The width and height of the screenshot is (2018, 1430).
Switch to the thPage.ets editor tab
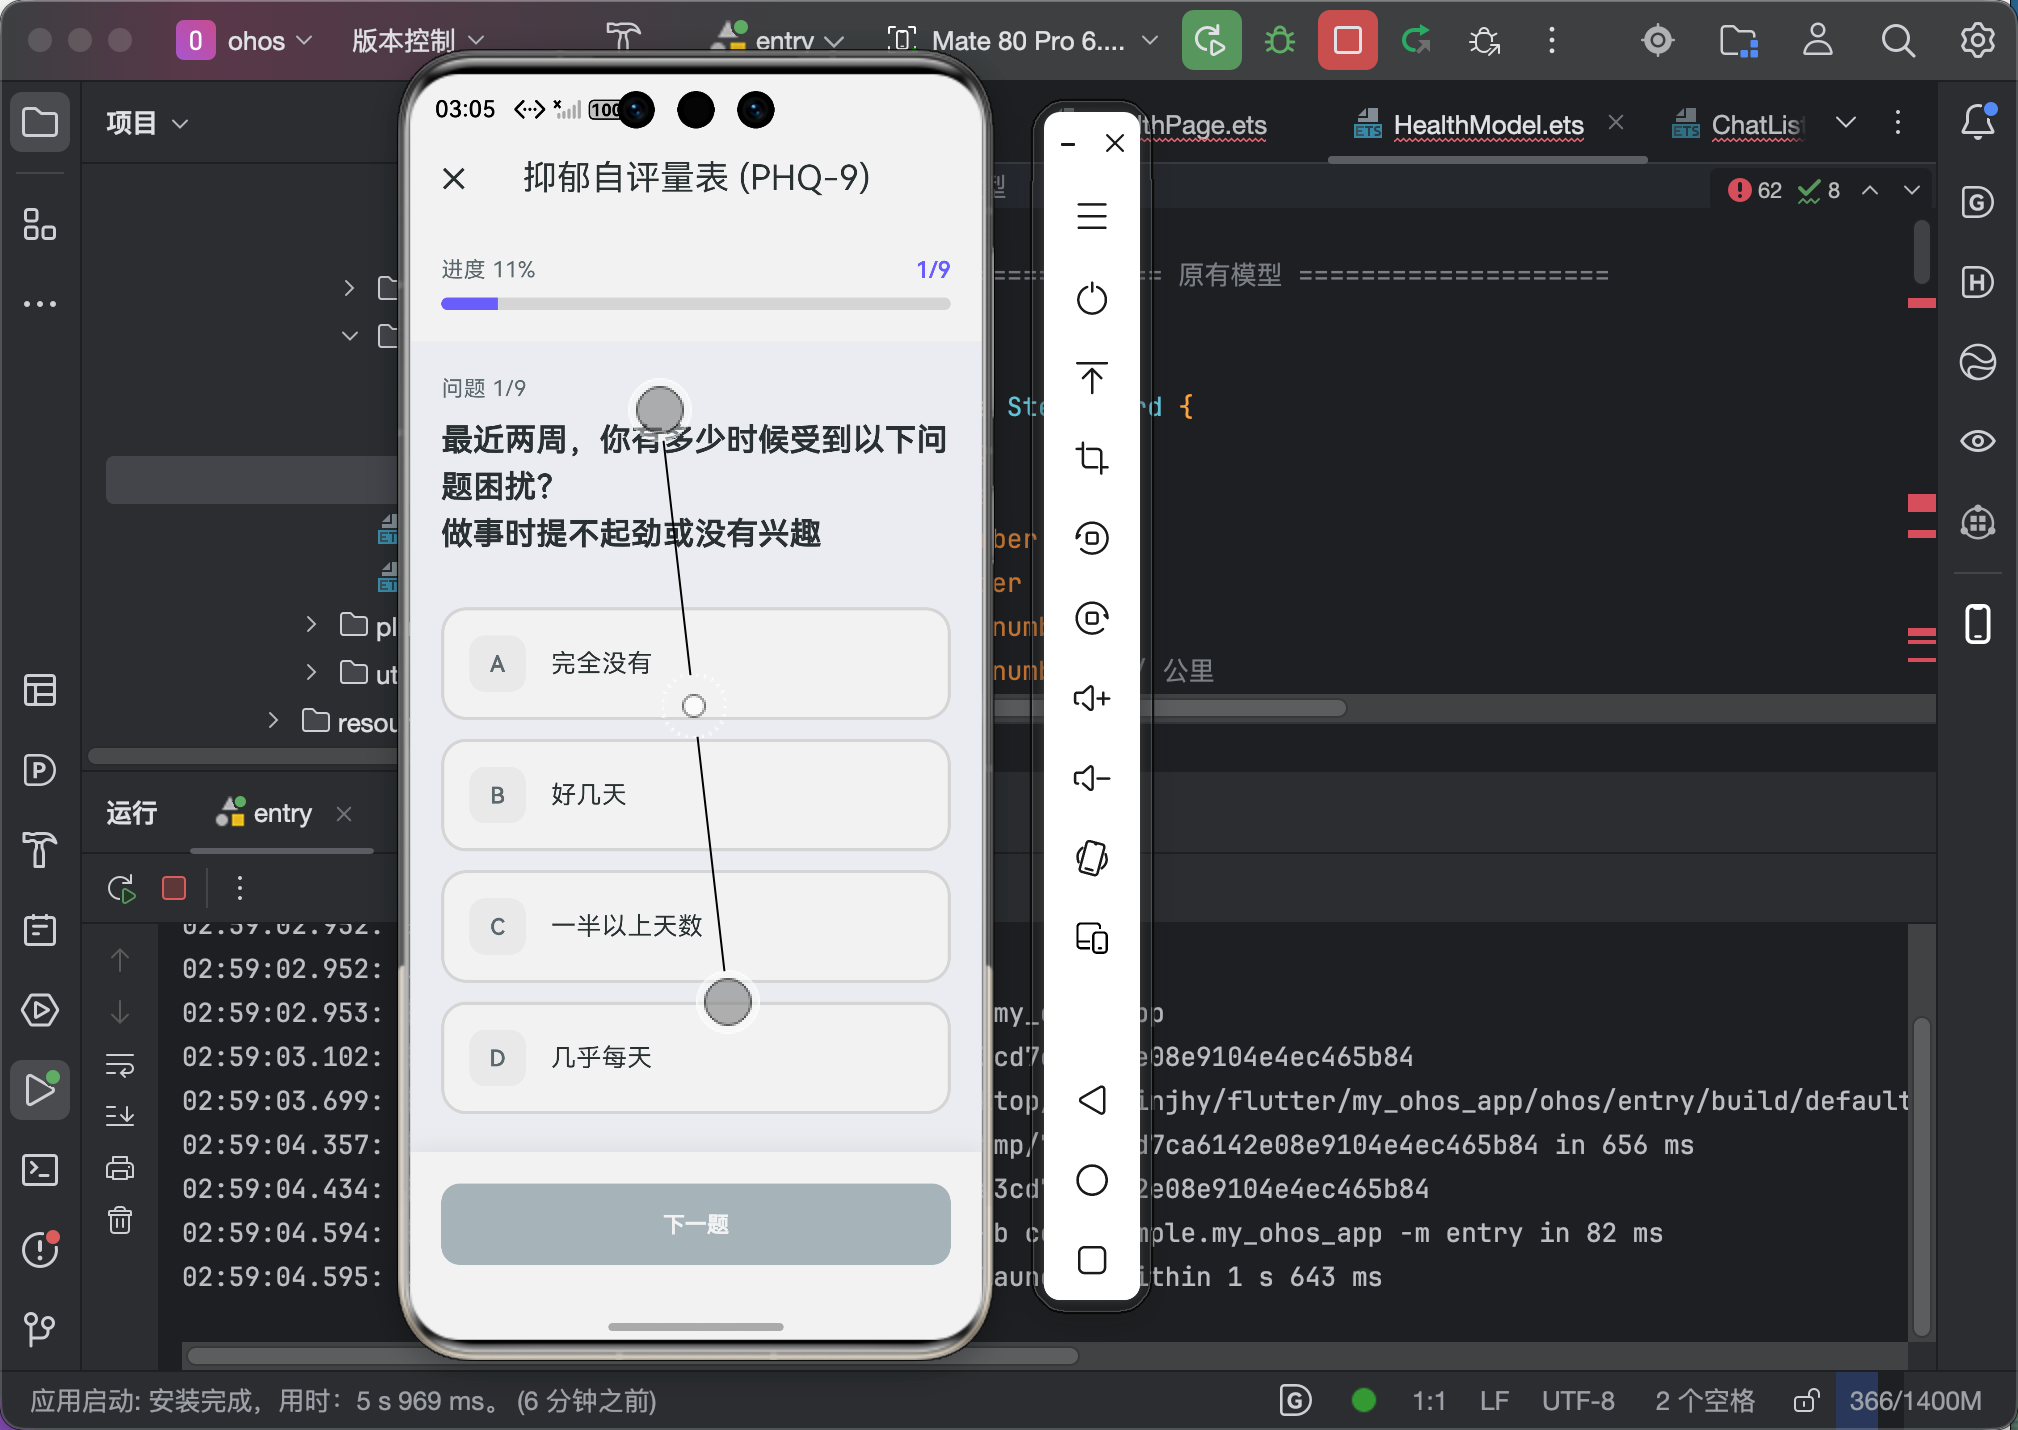pyautogui.click(x=1204, y=125)
